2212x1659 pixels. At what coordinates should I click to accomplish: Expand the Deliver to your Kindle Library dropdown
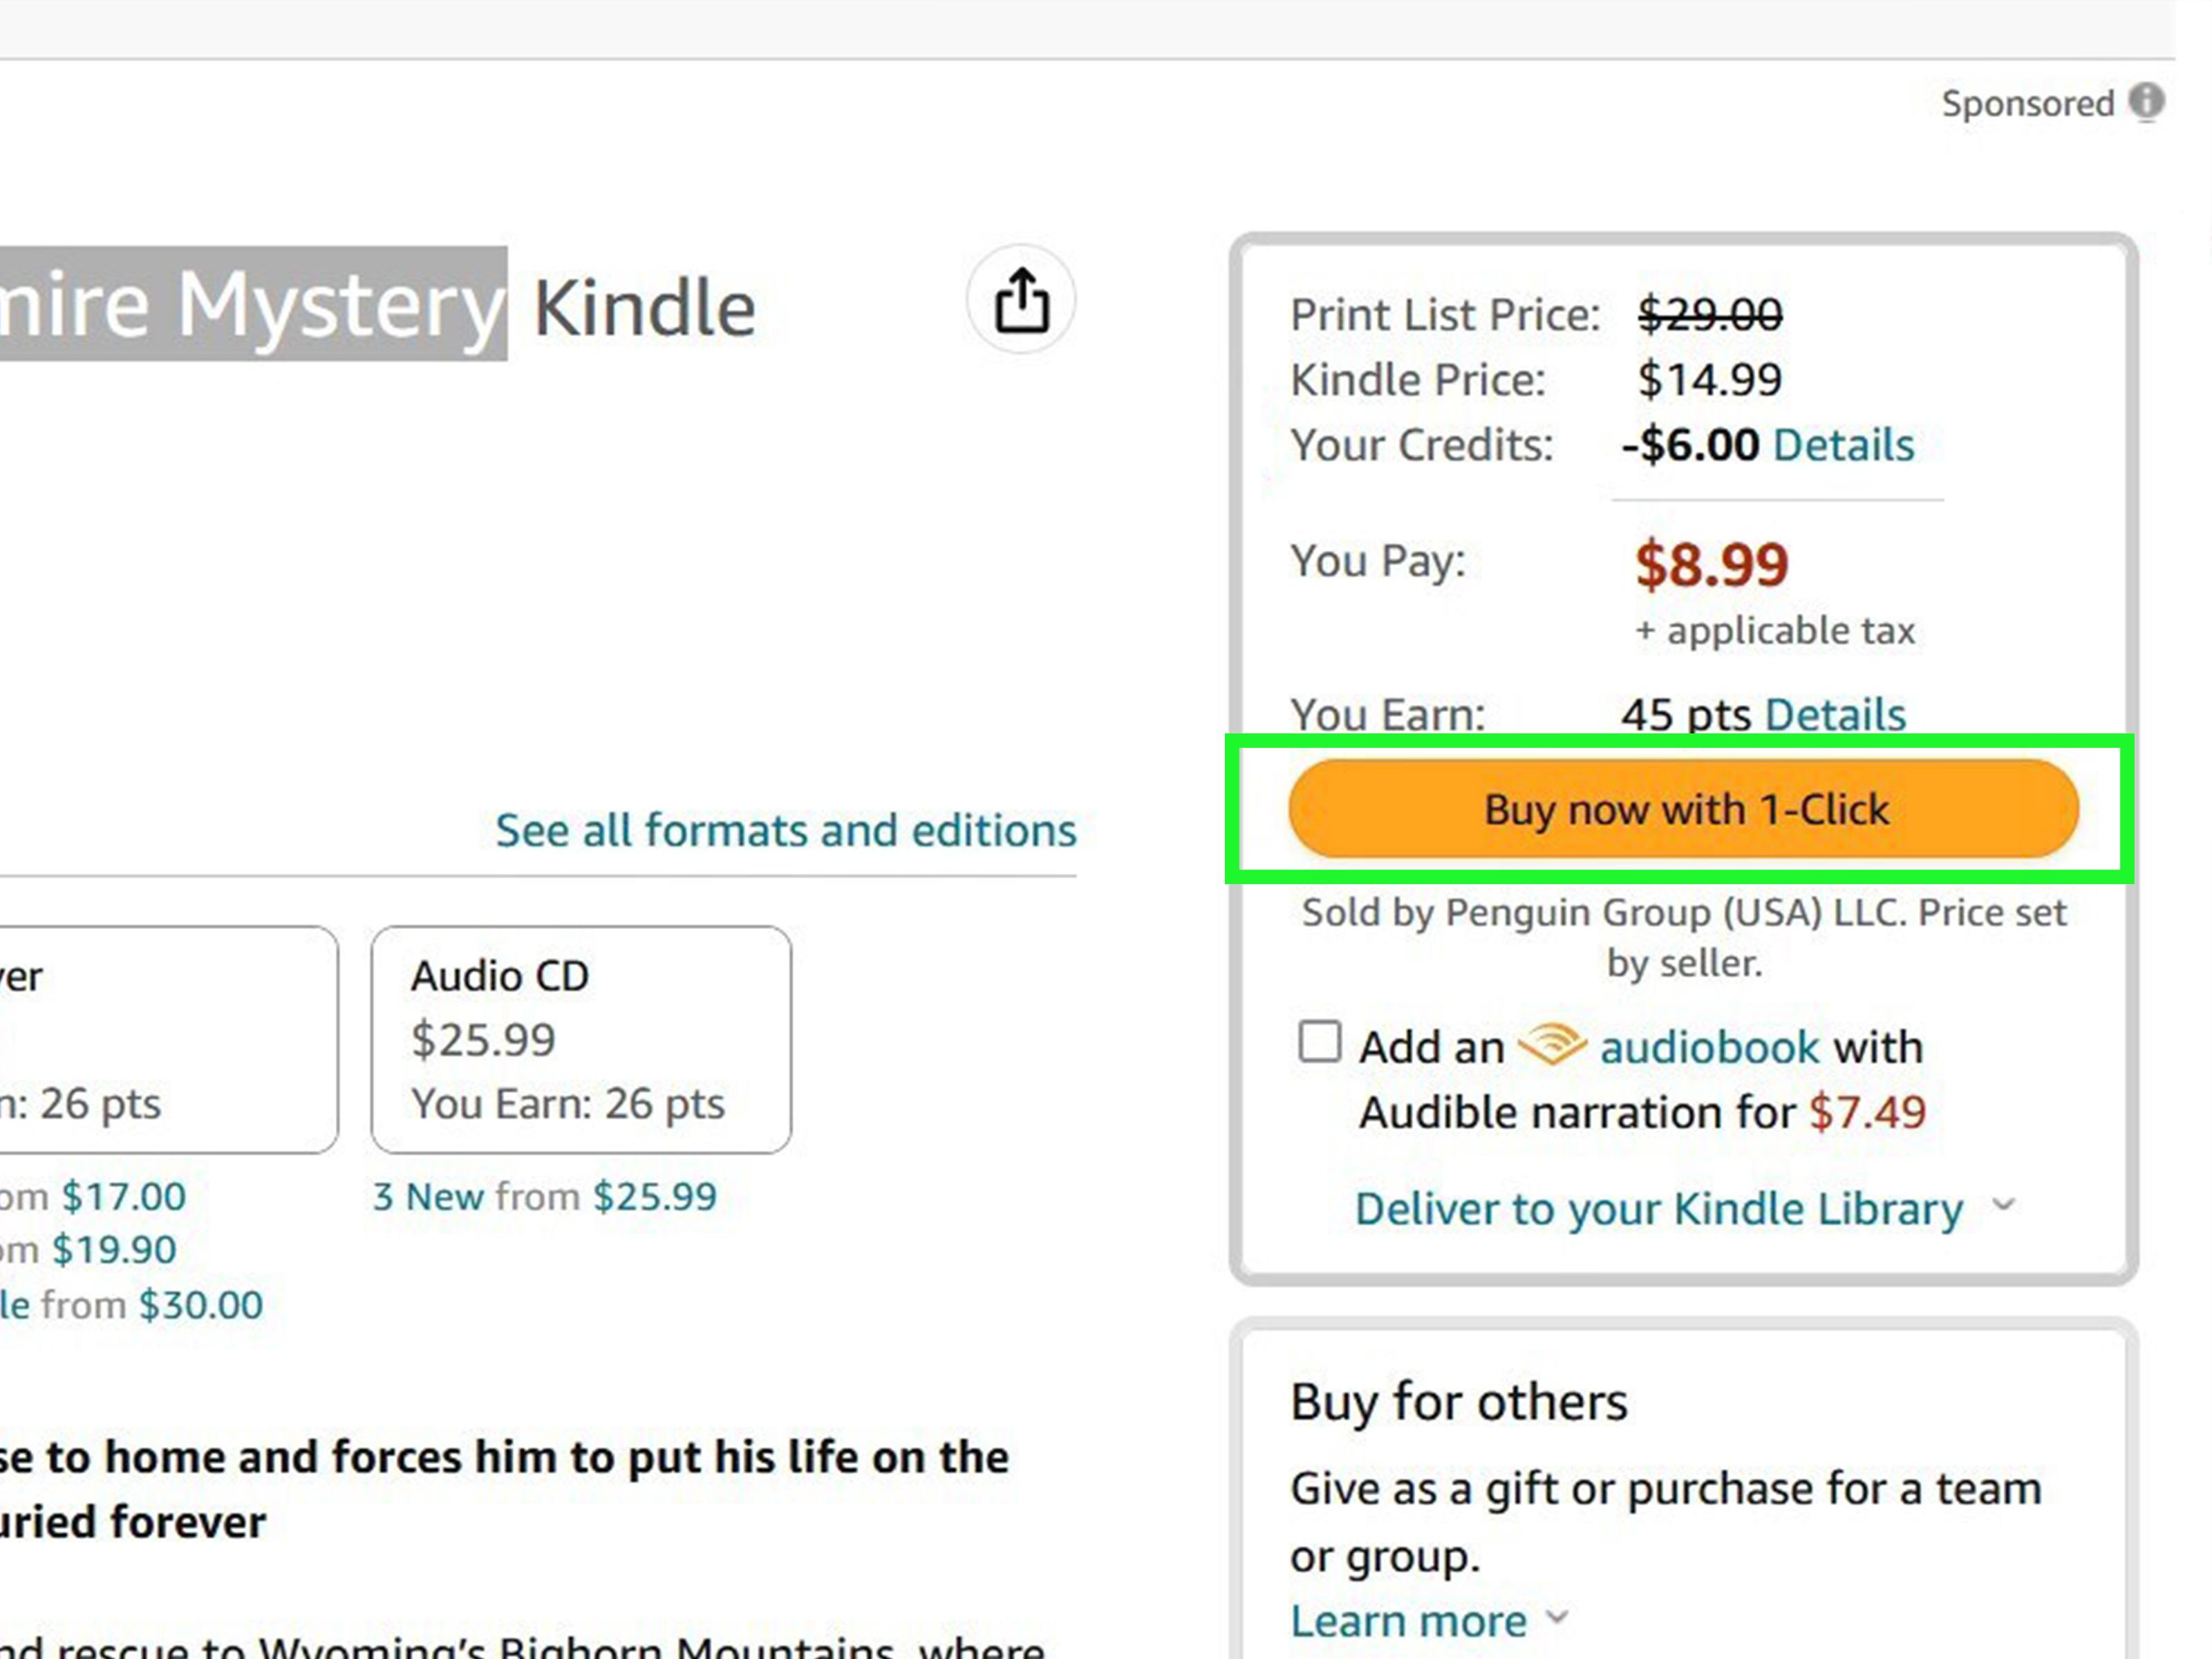2005,1206
